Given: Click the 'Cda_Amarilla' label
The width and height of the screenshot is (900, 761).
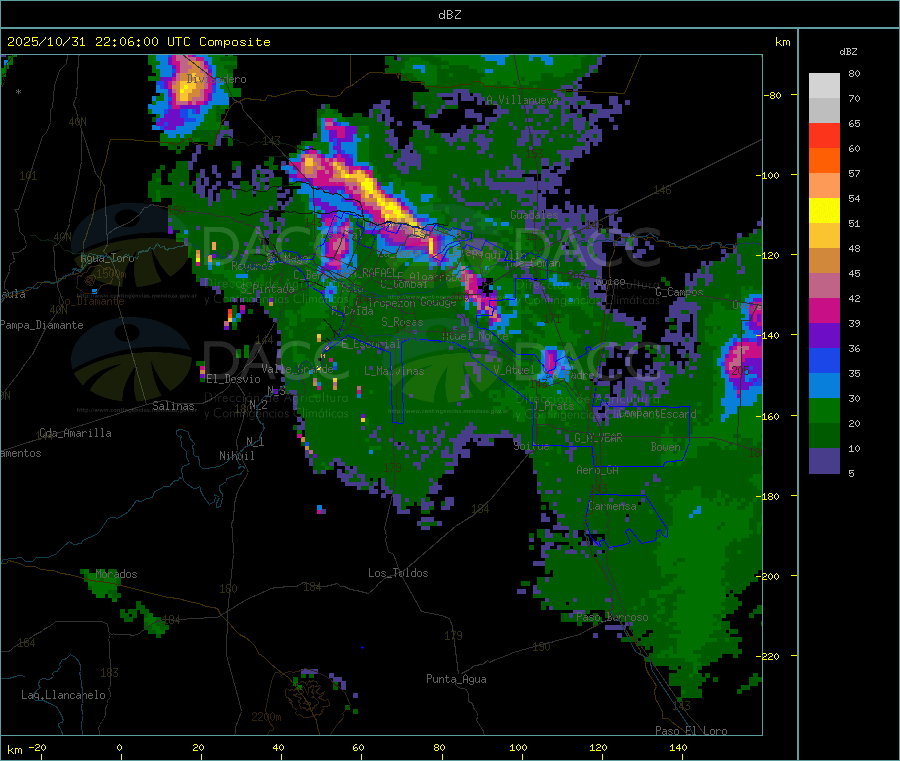Looking at the screenshot, I should (75, 433).
